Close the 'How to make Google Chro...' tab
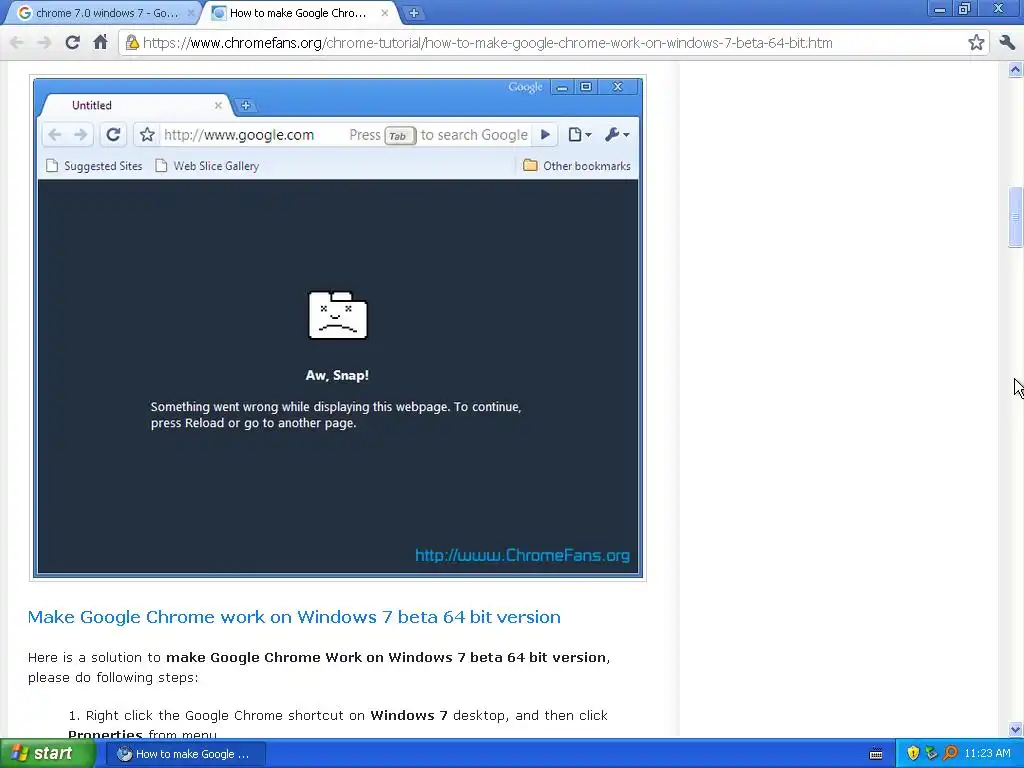This screenshot has width=1024, height=768. click(385, 13)
